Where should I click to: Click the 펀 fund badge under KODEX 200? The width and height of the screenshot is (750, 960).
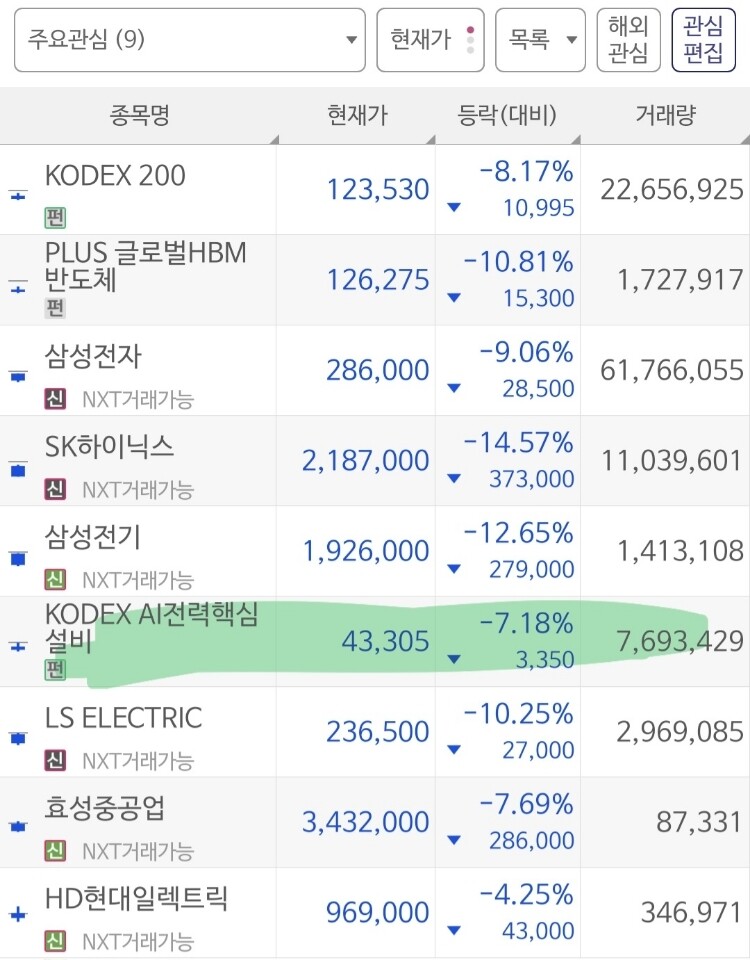pyautogui.click(x=55, y=217)
